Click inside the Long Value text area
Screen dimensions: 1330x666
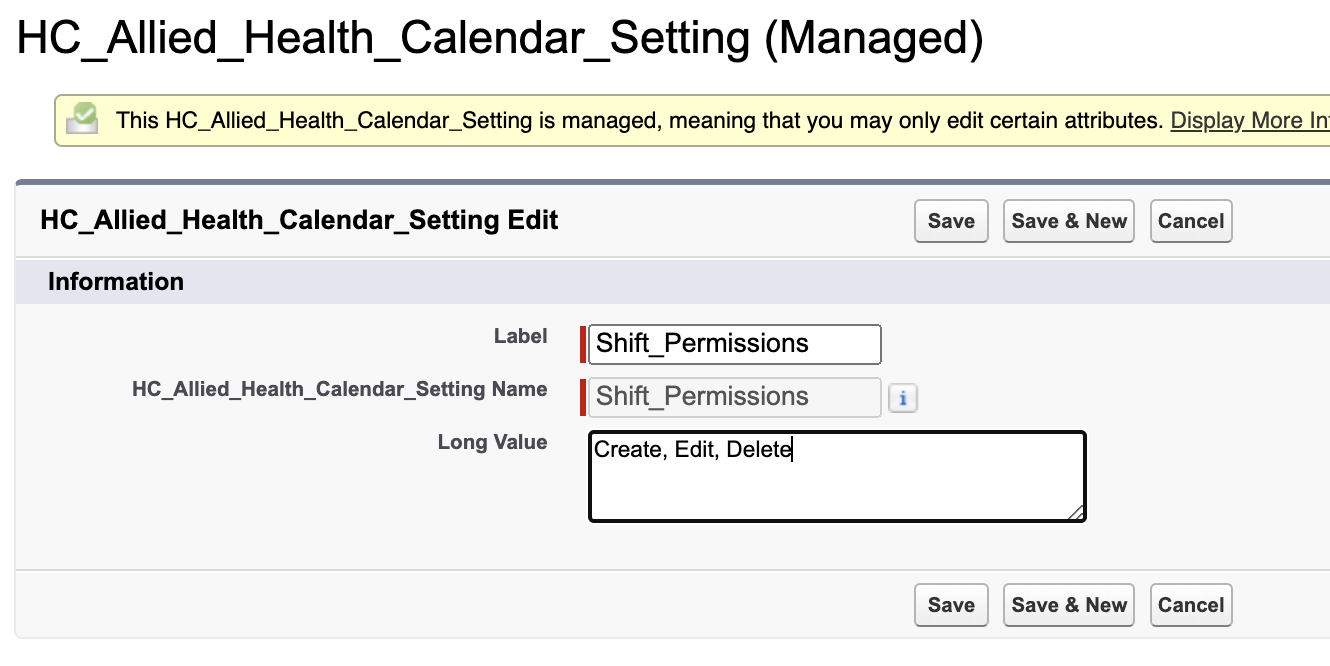pos(837,477)
